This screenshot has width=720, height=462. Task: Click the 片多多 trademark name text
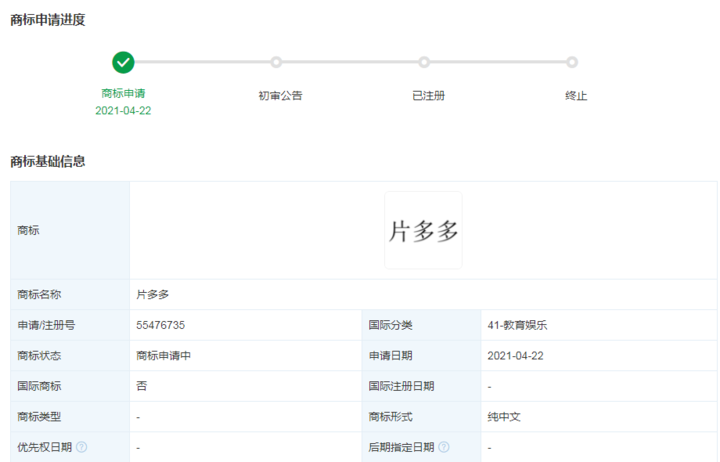(x=152, y=294)
